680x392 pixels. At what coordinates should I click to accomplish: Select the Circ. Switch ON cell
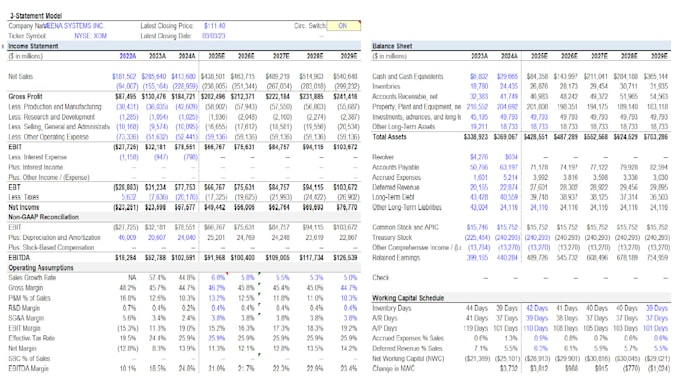pos(343,26)
